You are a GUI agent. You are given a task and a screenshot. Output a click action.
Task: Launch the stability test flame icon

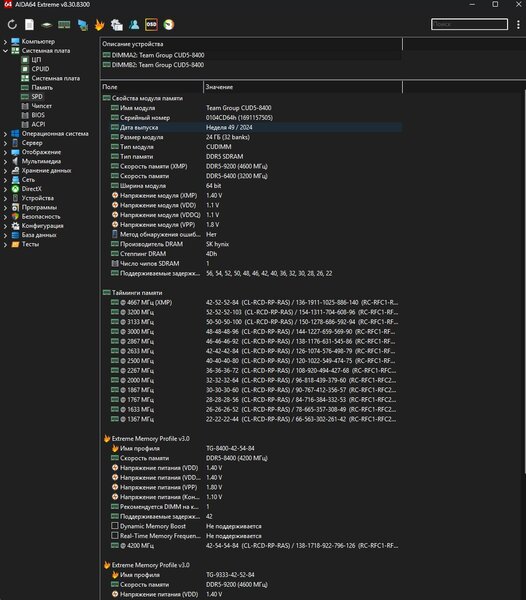pos(99,25)
